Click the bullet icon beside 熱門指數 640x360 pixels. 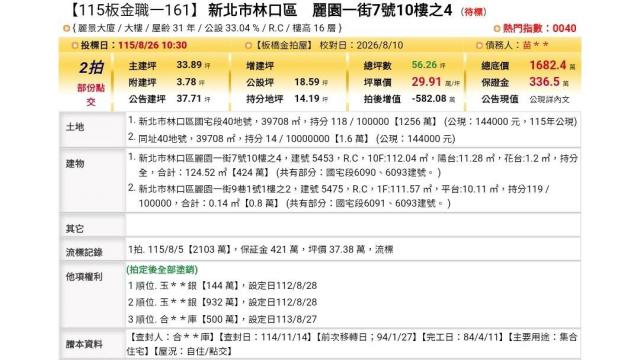(497, 29)
